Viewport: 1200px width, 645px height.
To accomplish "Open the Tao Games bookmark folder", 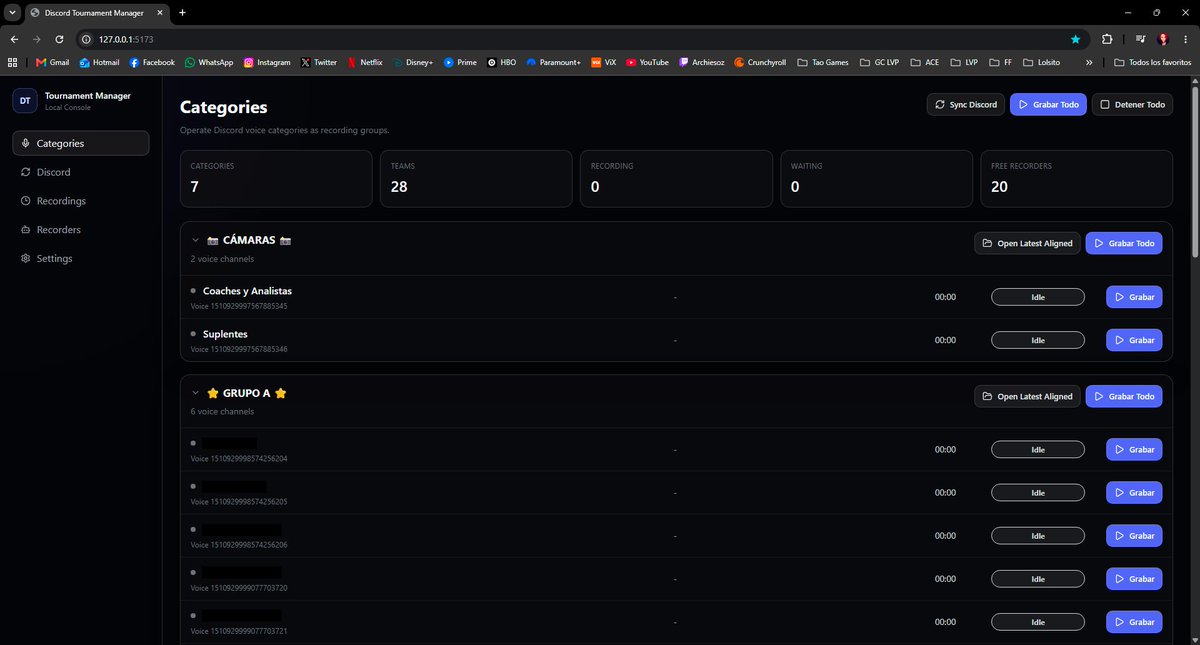I will coord(822,62).
